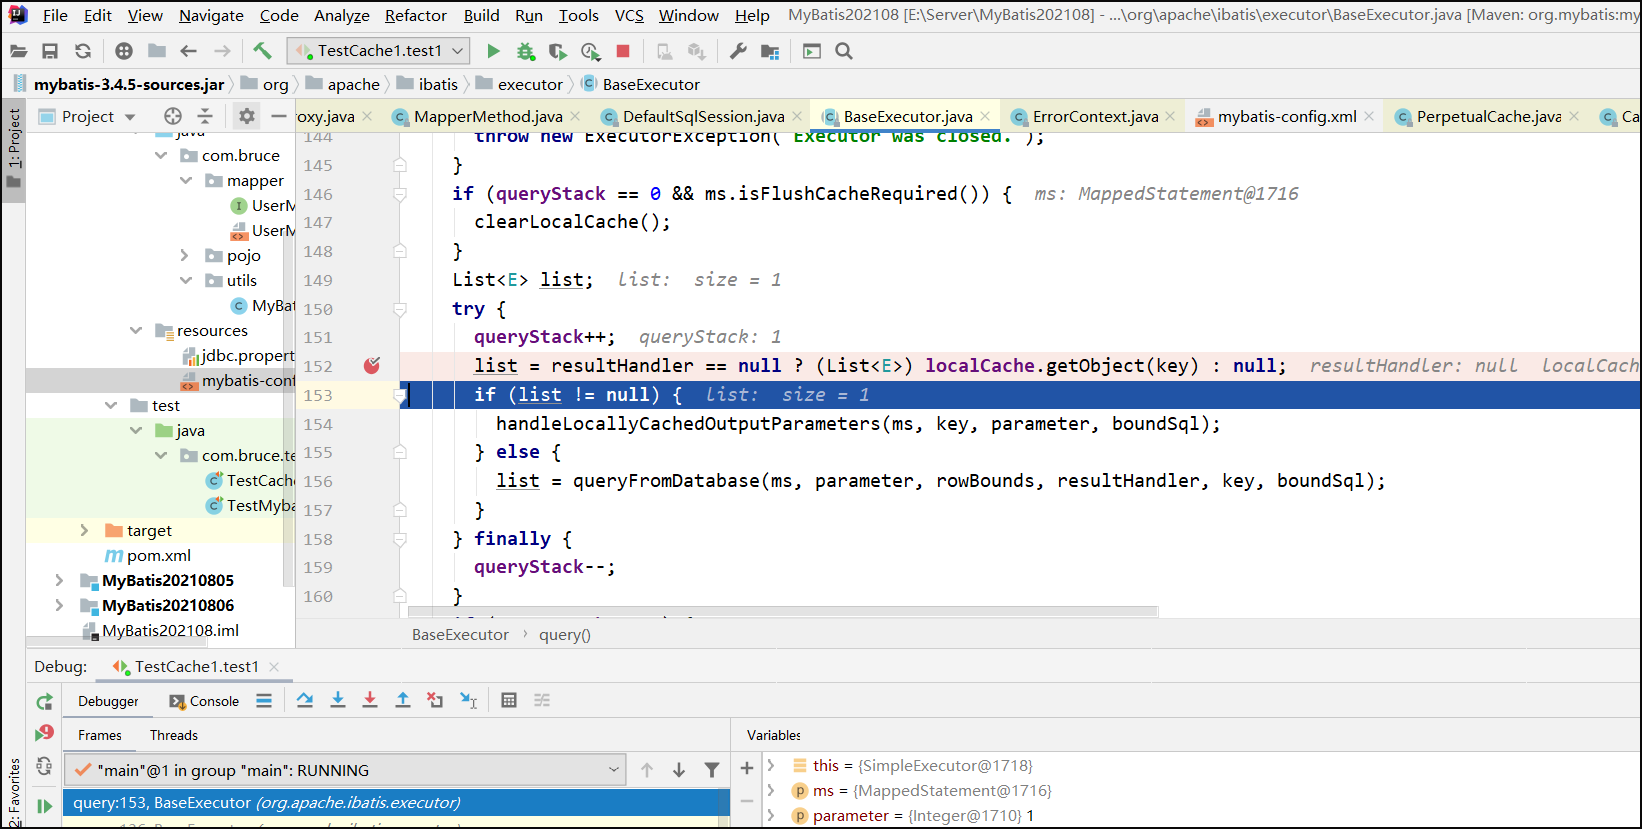Select query:153 BaseExecutor stack frame

(x=396, y=803)
